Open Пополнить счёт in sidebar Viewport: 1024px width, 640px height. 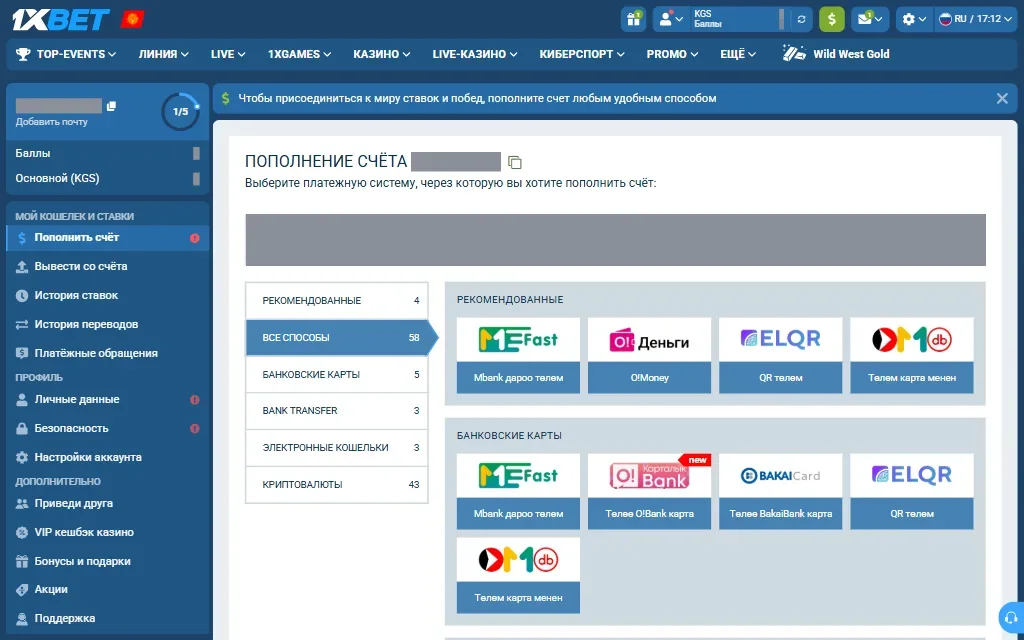pyautogui.click(x=108, y=238)
